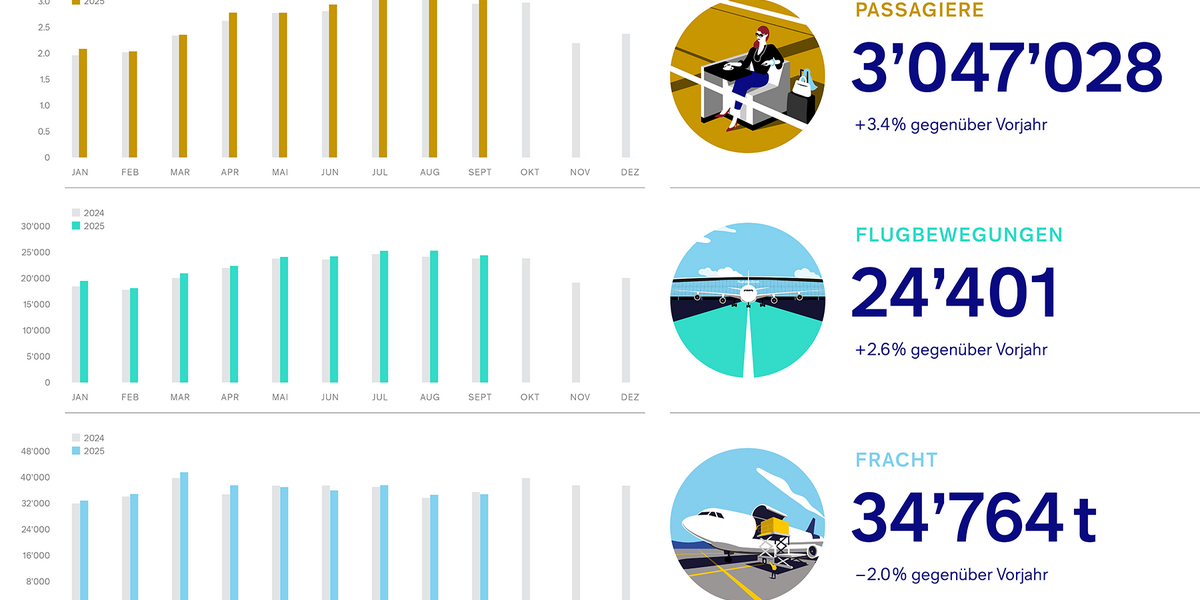Click the +3.4% gegenüber Vorjahr text

point(950,126)
